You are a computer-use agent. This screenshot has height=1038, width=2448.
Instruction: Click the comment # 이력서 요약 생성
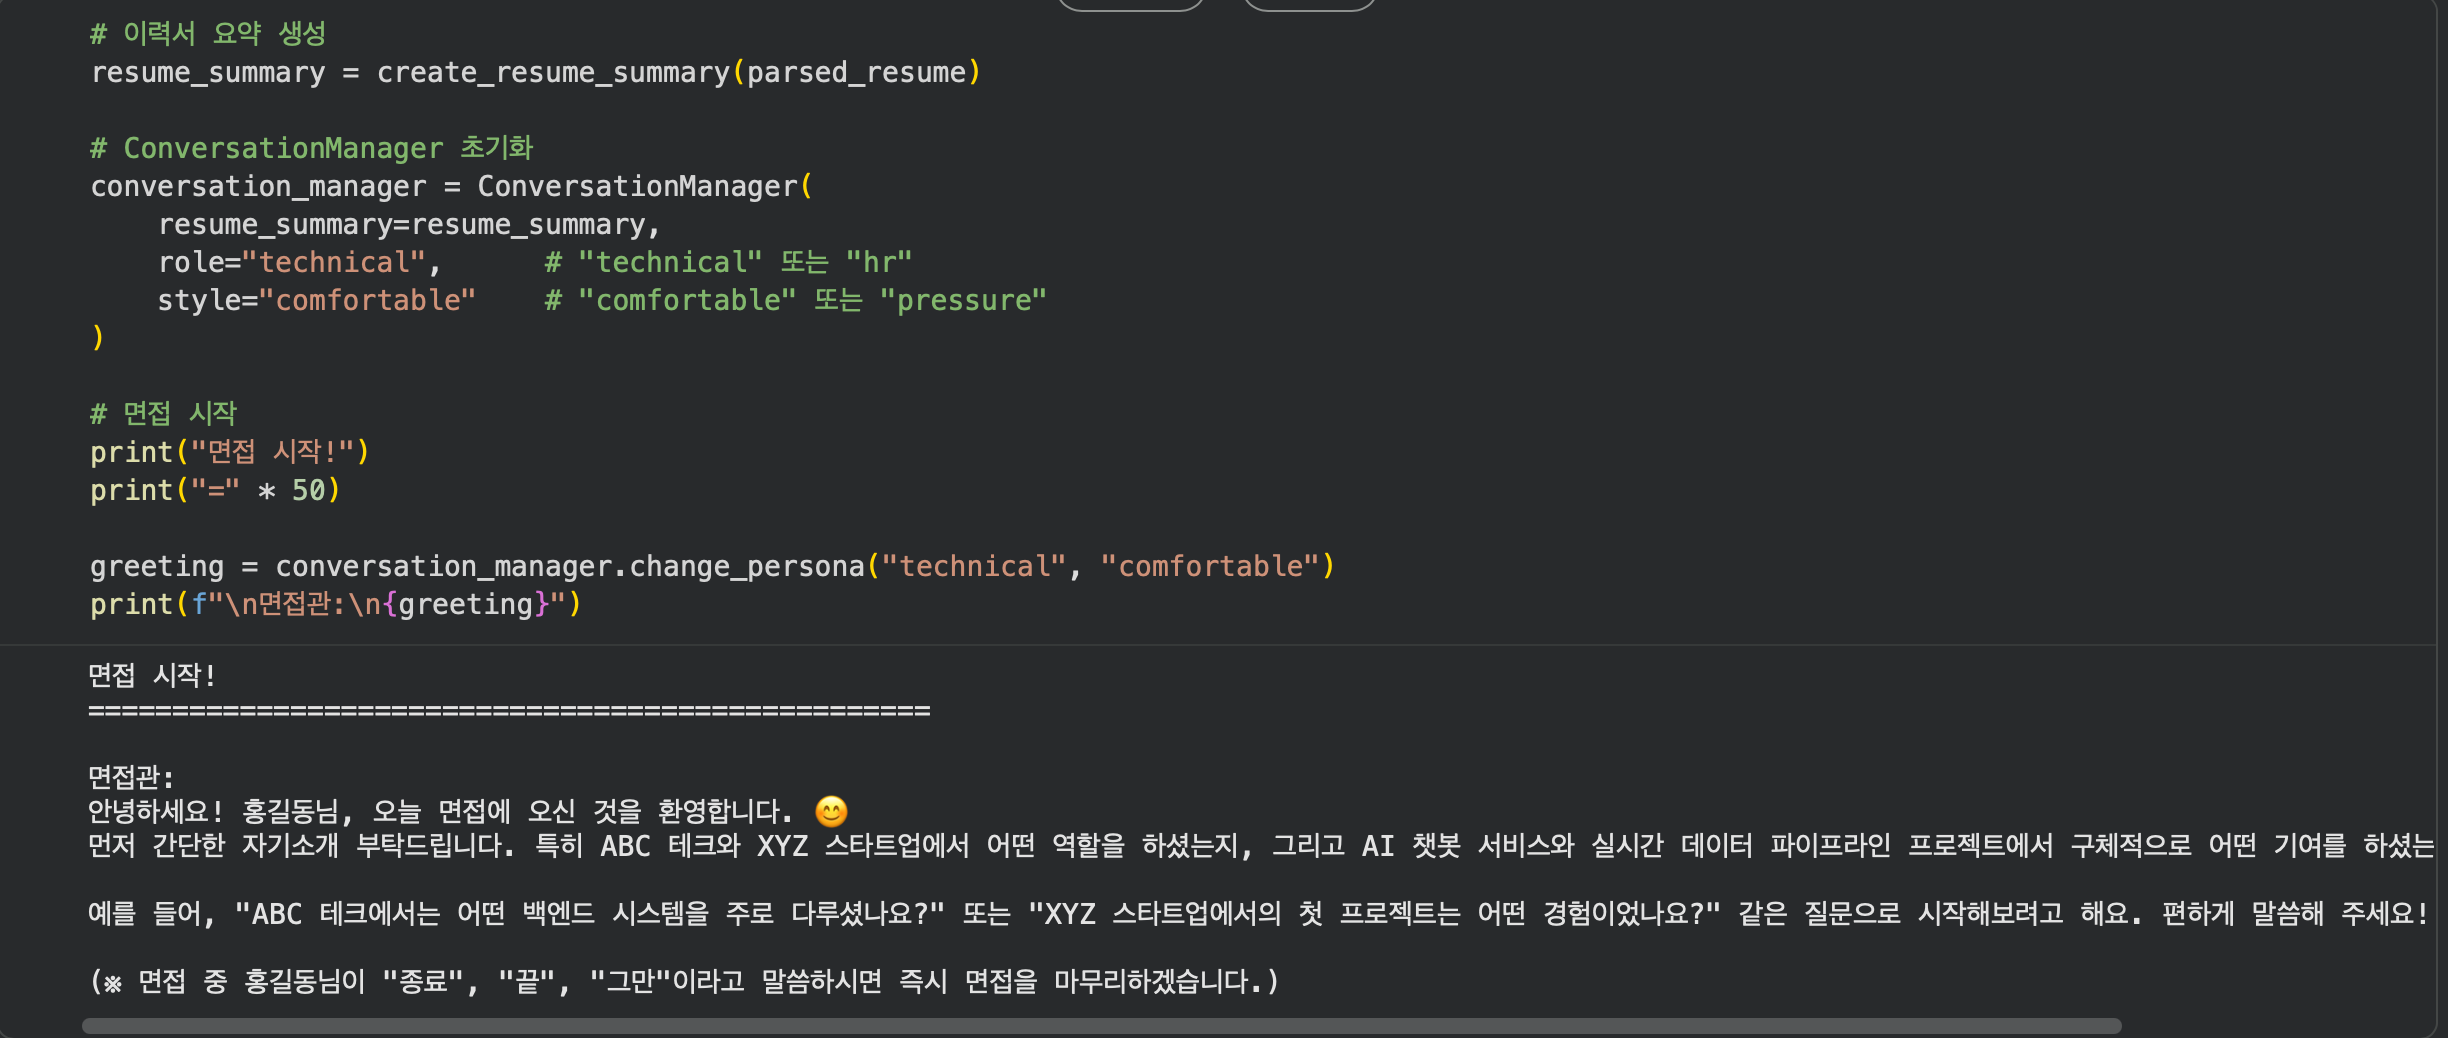click(x=208, y=33)
